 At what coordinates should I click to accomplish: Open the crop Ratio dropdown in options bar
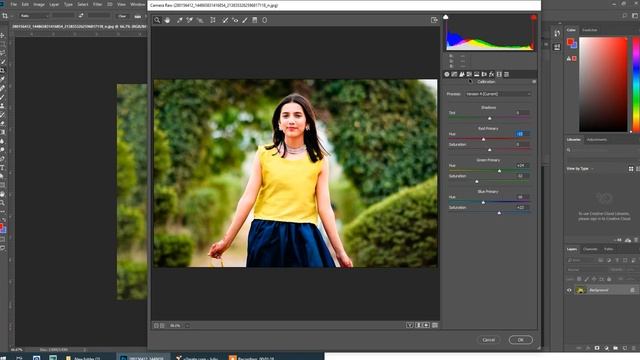coord(35,16)
